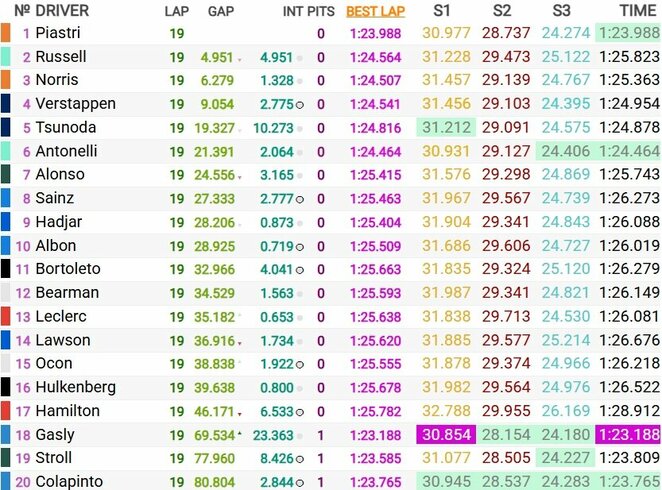The image size is (662, 490).
Task: Click the red down arrow beside Lawson's gap
Action: 240,343
